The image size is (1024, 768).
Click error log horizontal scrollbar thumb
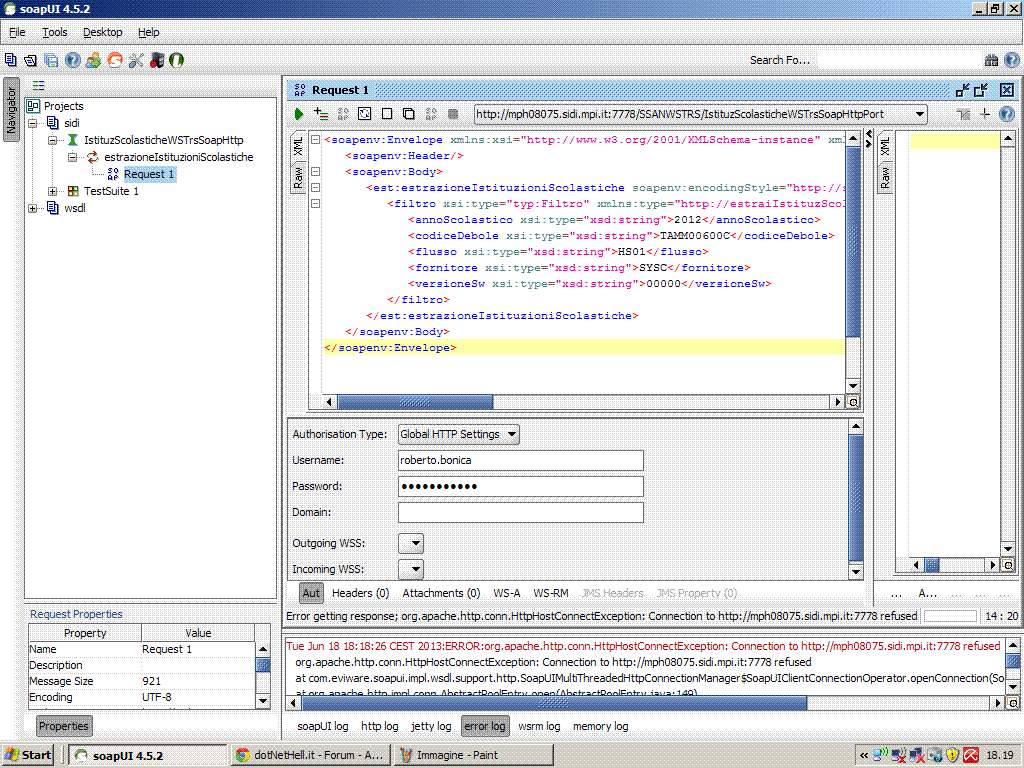[554, 703]
